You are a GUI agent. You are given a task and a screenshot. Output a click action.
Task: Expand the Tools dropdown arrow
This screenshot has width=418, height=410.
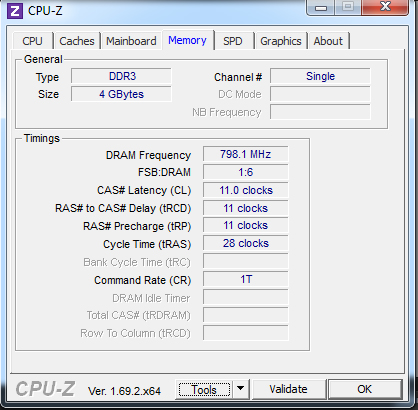pos(240,389)
